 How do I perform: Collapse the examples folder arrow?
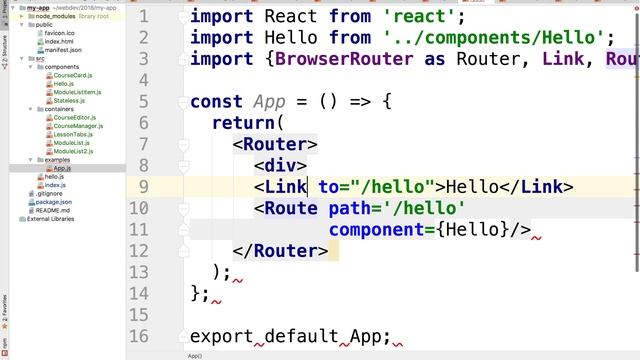pos(31,160)
